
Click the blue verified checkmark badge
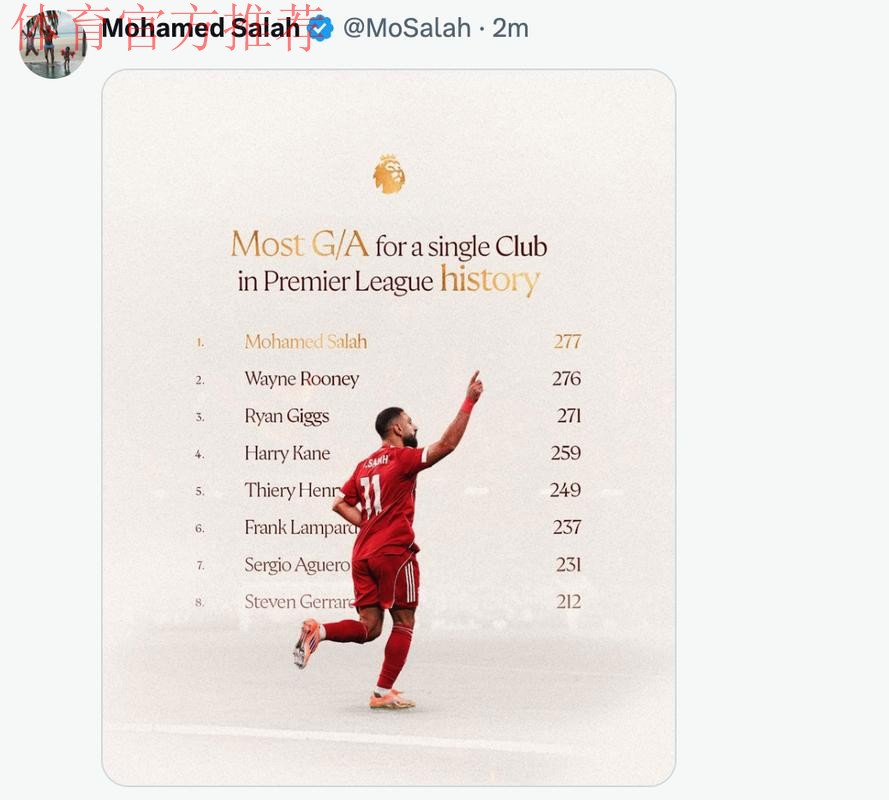[320, 28]
